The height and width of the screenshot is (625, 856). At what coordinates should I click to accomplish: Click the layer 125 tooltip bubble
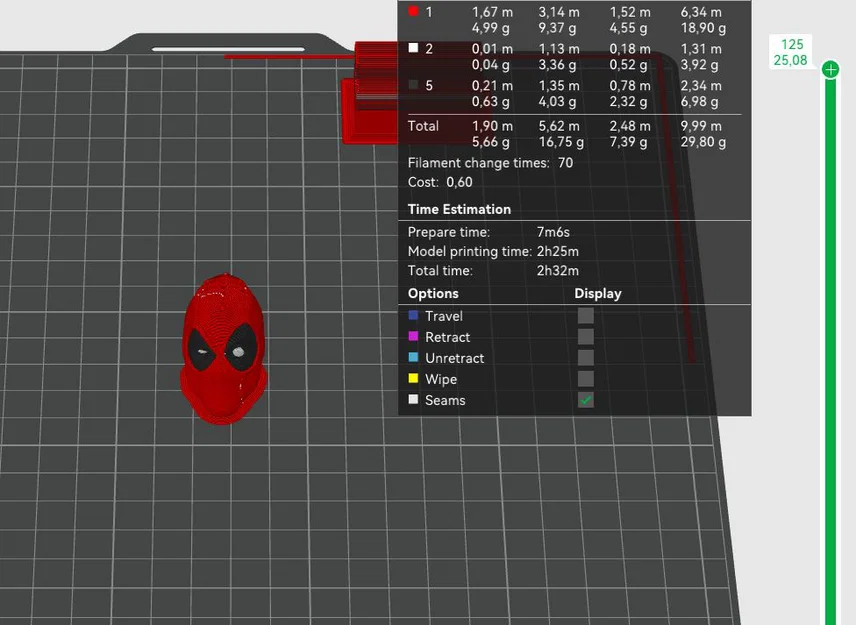790,52
